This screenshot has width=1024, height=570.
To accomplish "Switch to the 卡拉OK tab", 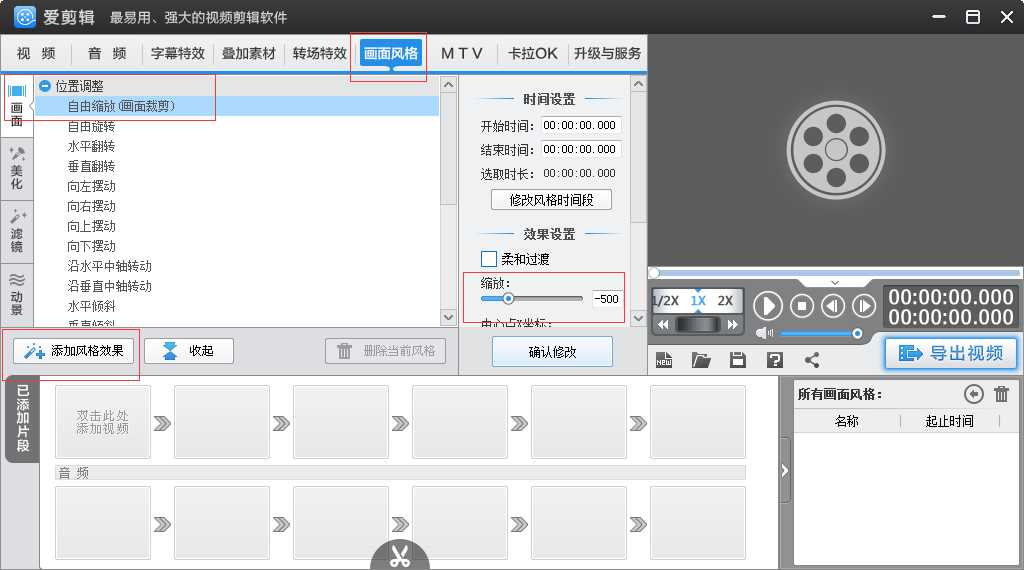I will click(533, 53).
